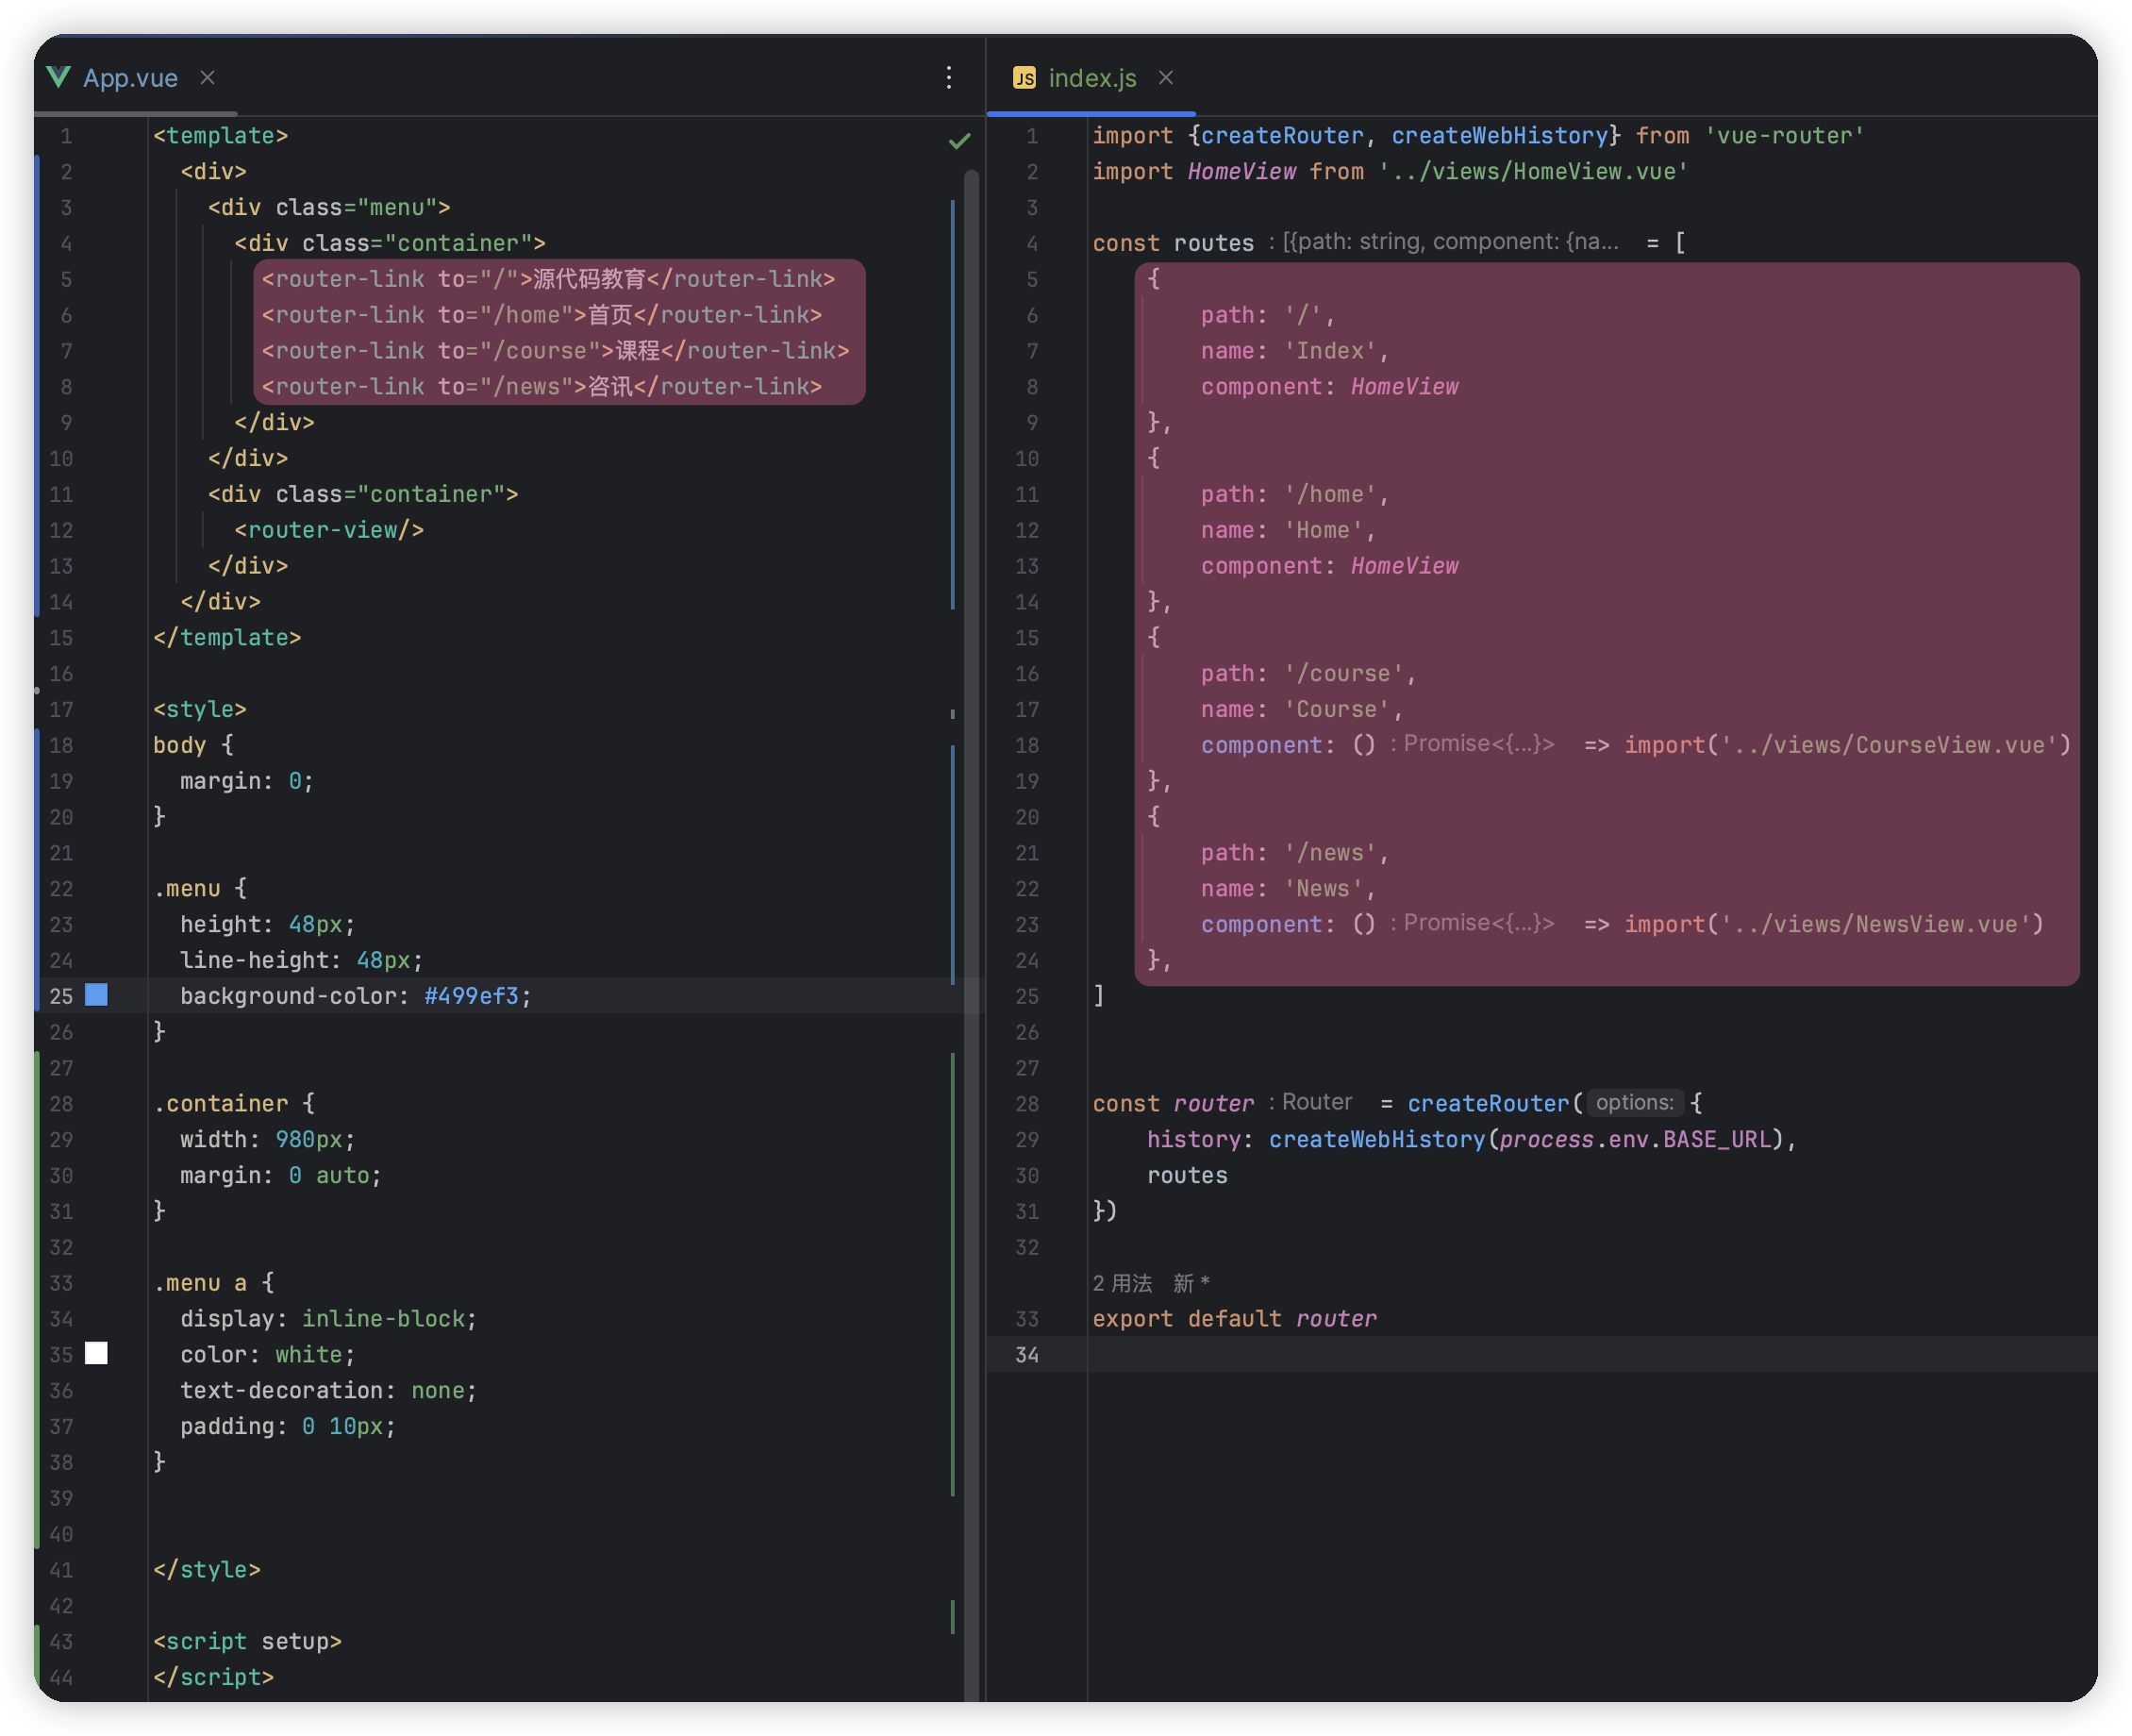Screen dimensions: 2132x1736
Task: Click the Vue logo icon on App.vue tab
Action: tap(59, 77)
